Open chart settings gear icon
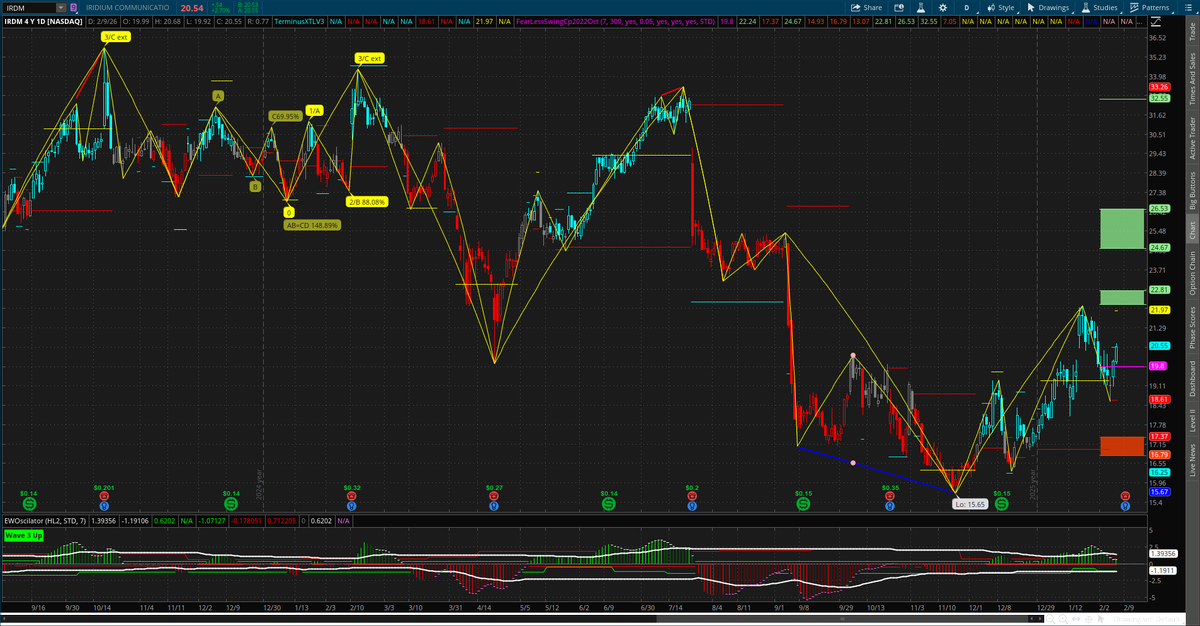Screen dimensions: 1200x626 (x=944, y=7)
